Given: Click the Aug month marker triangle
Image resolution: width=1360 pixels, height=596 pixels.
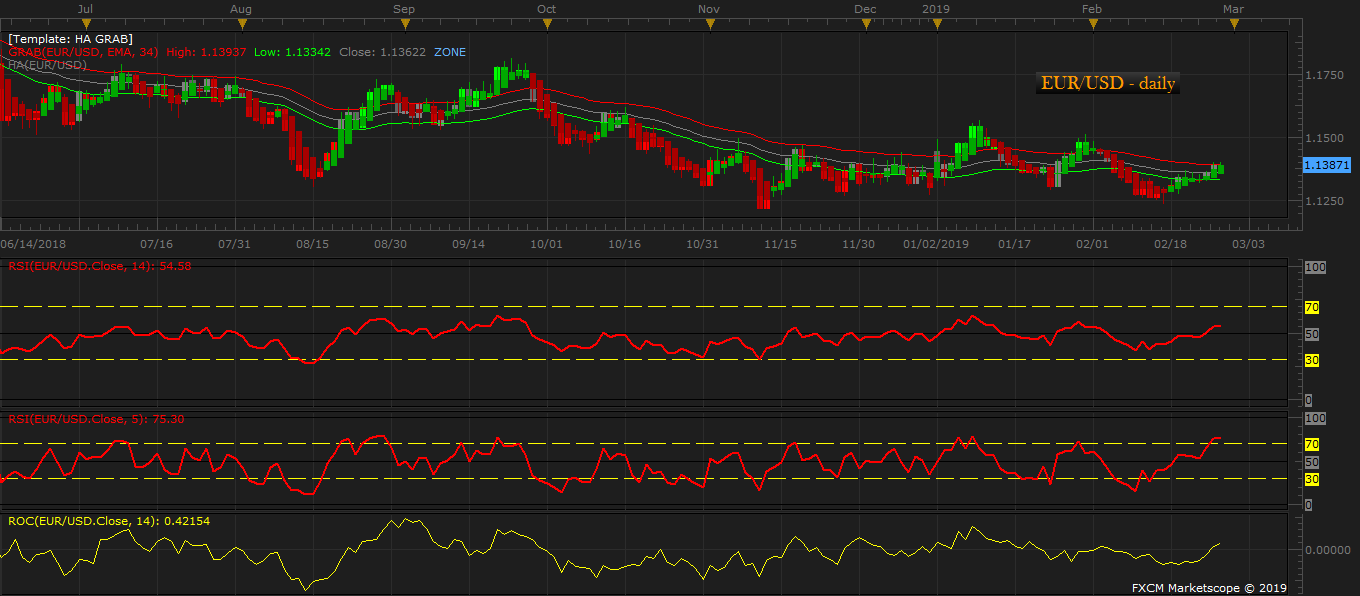Looking at the screenshot, I should click(240, 24).
